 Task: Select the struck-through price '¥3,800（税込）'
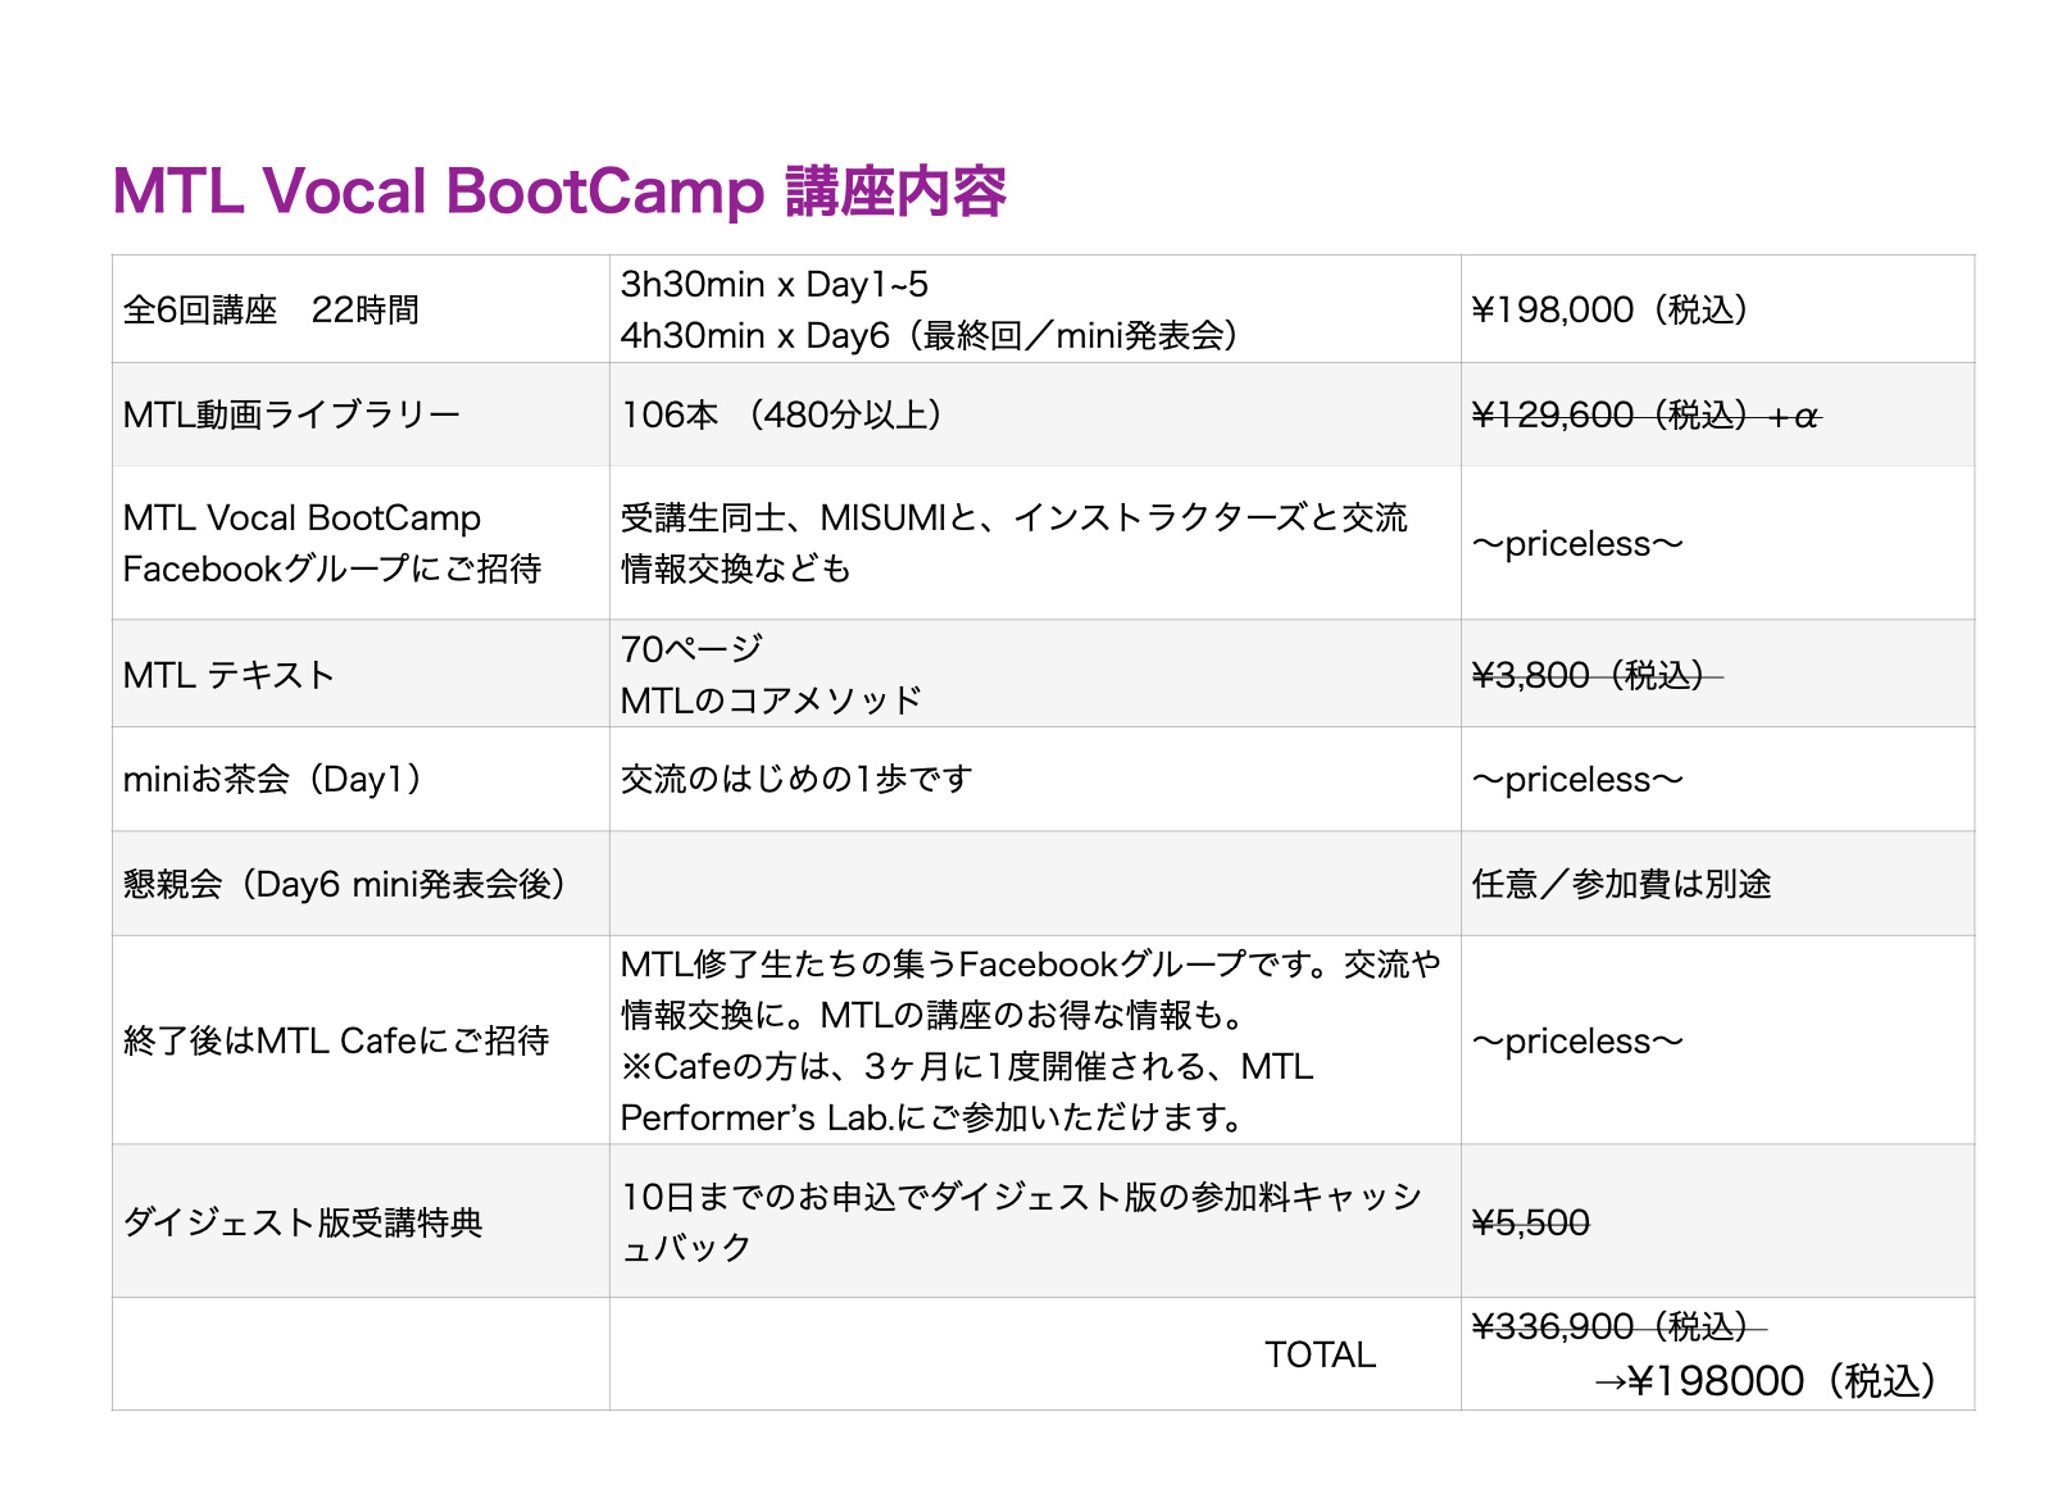click(x=1597, y=676)
